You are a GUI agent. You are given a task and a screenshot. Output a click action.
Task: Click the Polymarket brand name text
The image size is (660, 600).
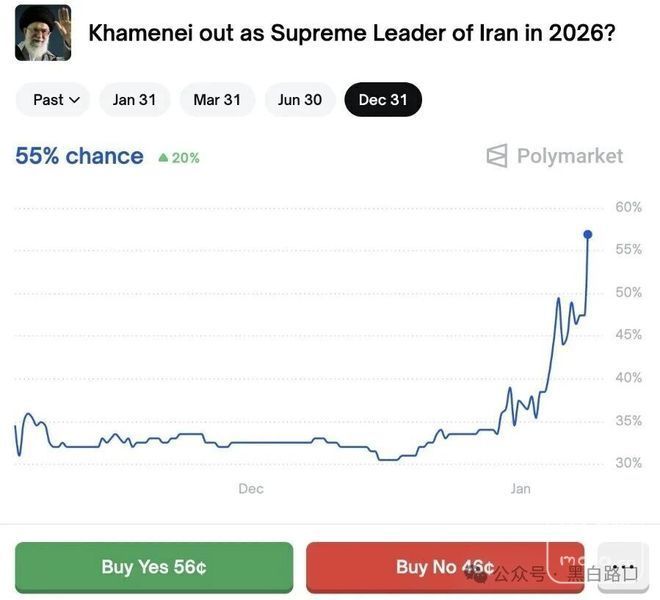pyautogui.click(x=569, y=156)
